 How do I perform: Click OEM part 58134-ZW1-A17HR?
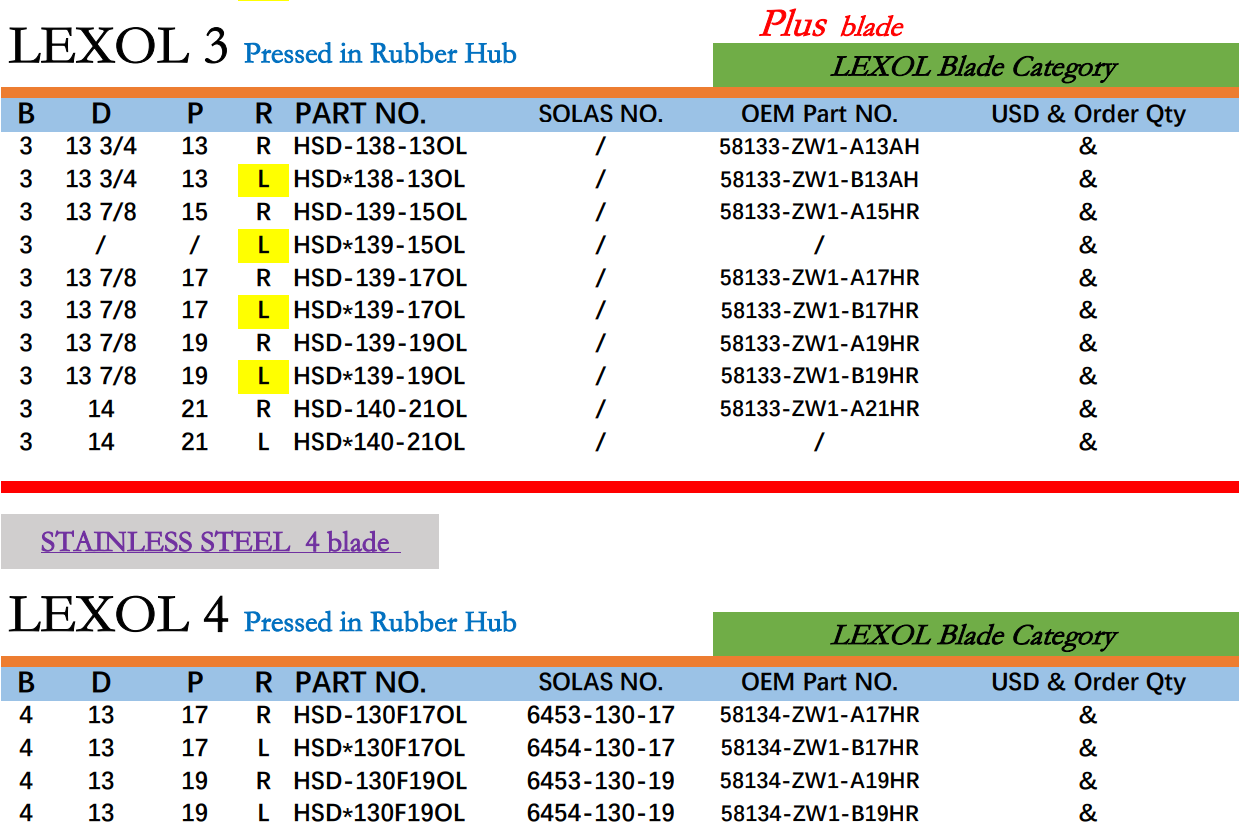click(x=819, y=715)
